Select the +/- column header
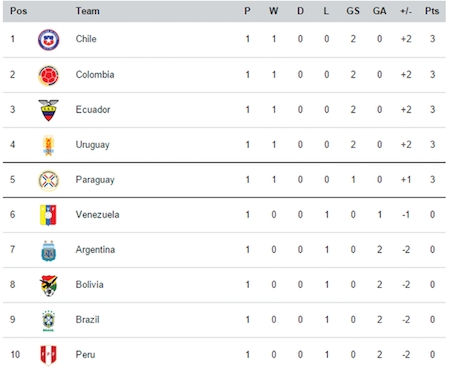This screenshot has width=450, height=370. click(406, 11)
